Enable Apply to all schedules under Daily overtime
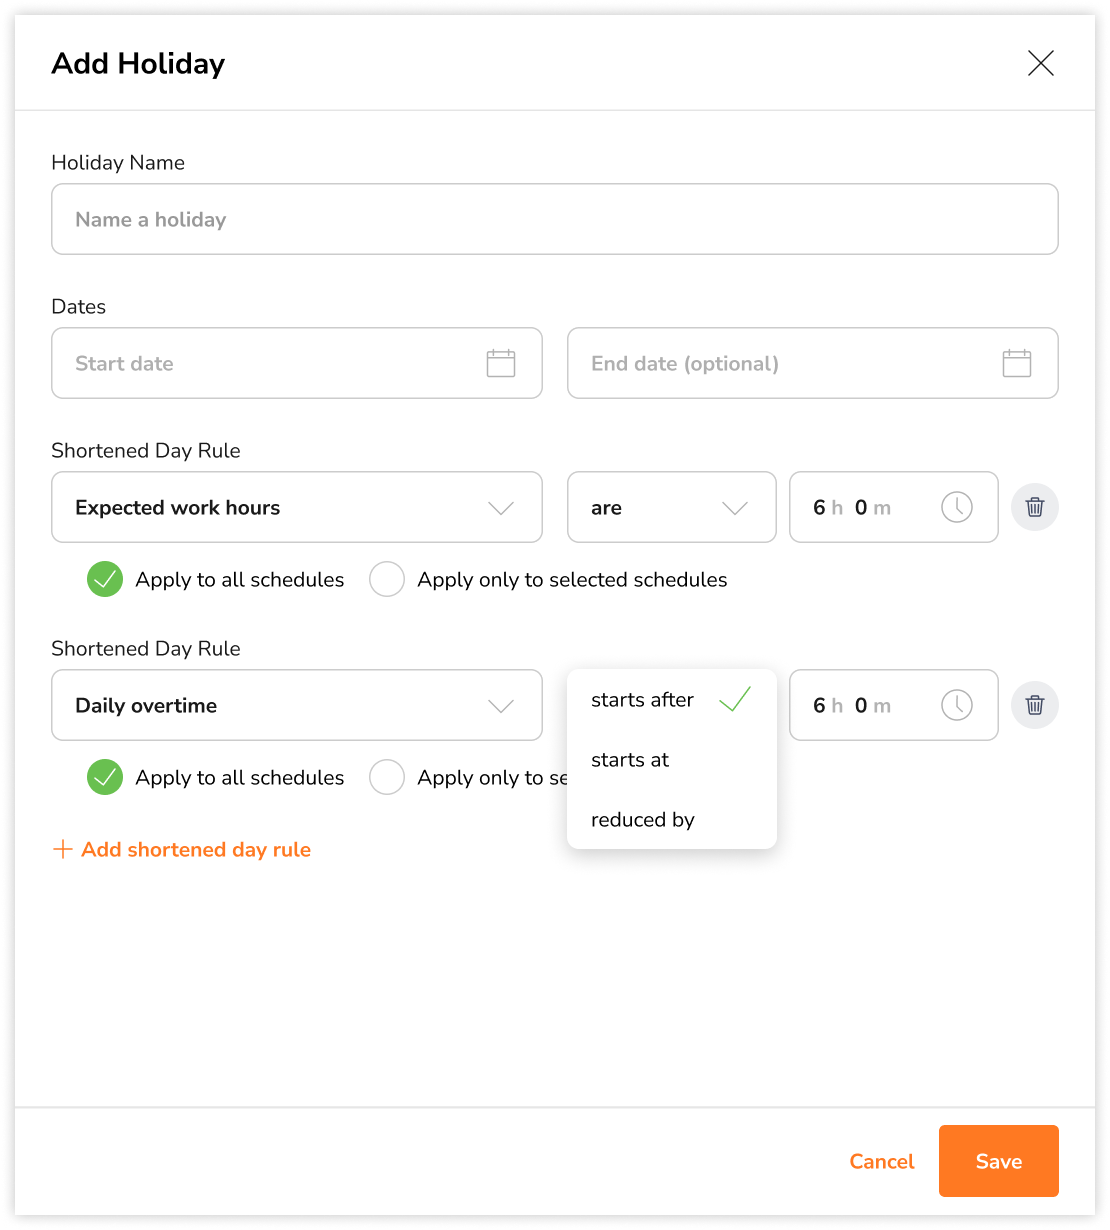This screenshot has width=1110, height=1230. [104, 777]
